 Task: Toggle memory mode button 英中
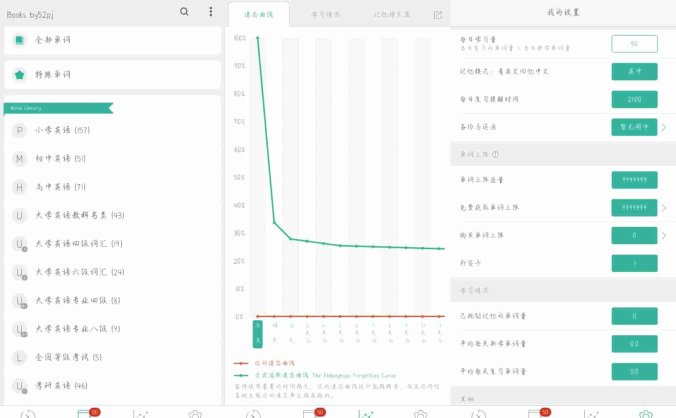[634, 72]
